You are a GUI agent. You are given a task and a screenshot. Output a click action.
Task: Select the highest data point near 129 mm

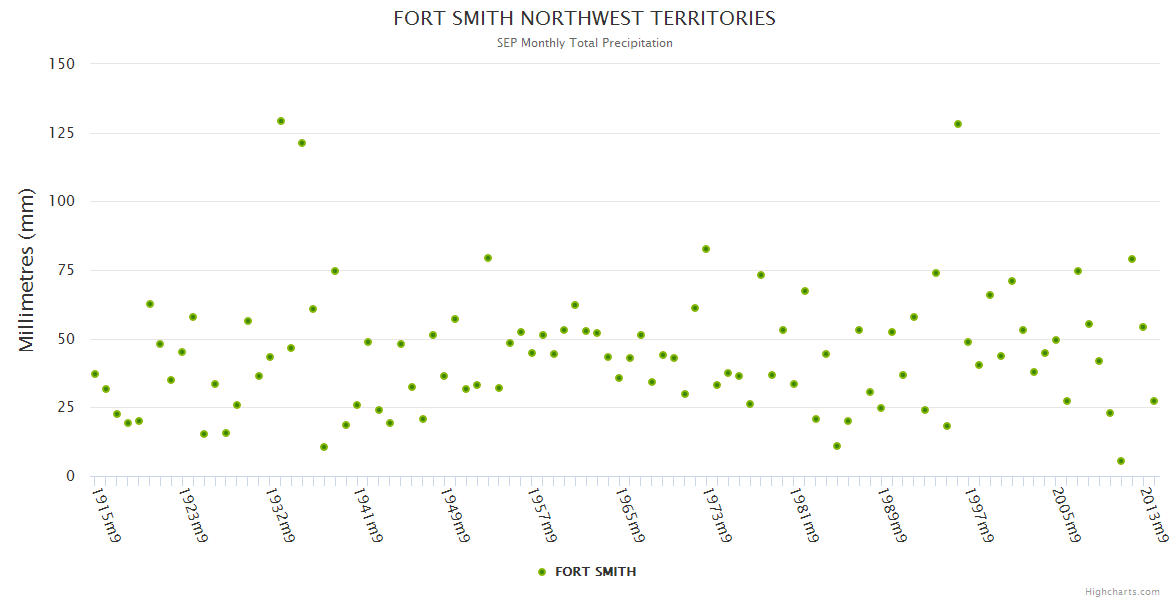click(281, 121)
